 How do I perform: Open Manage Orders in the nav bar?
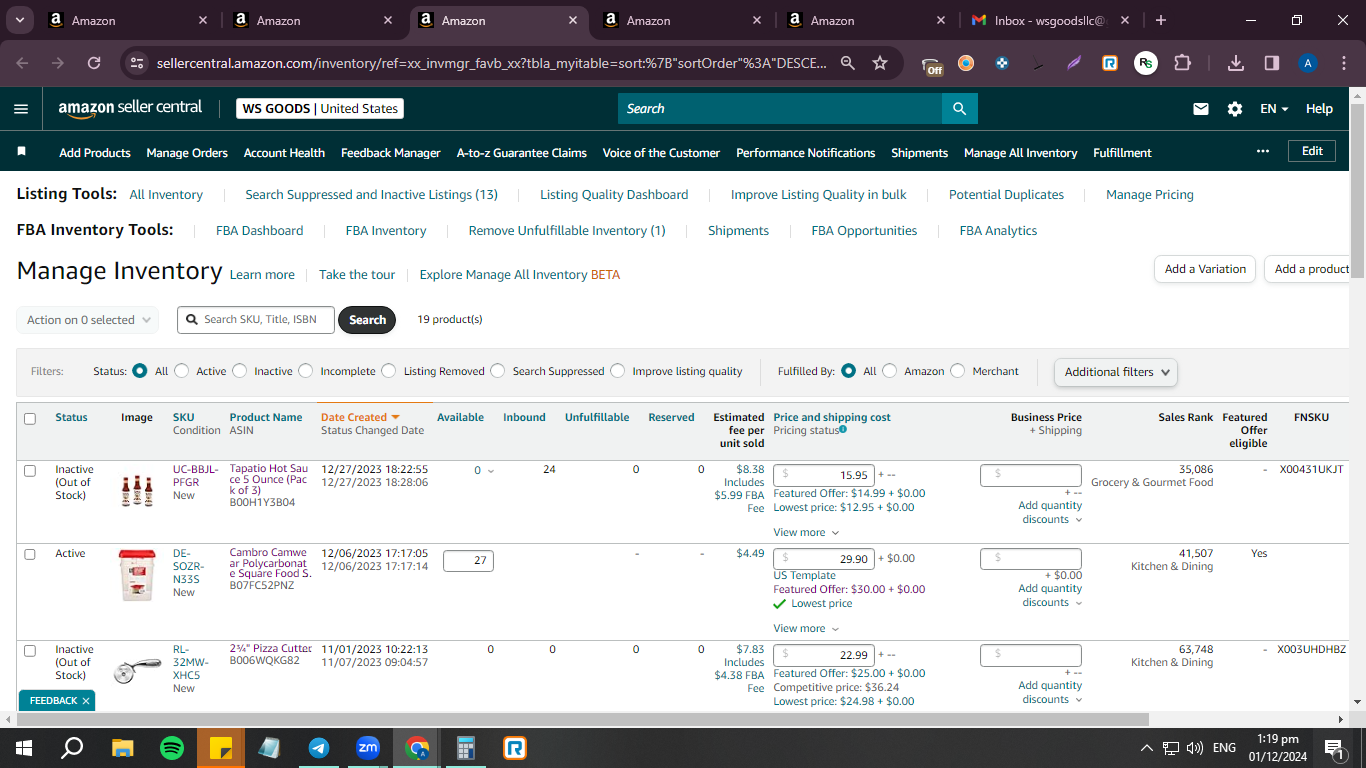point(187,153)
